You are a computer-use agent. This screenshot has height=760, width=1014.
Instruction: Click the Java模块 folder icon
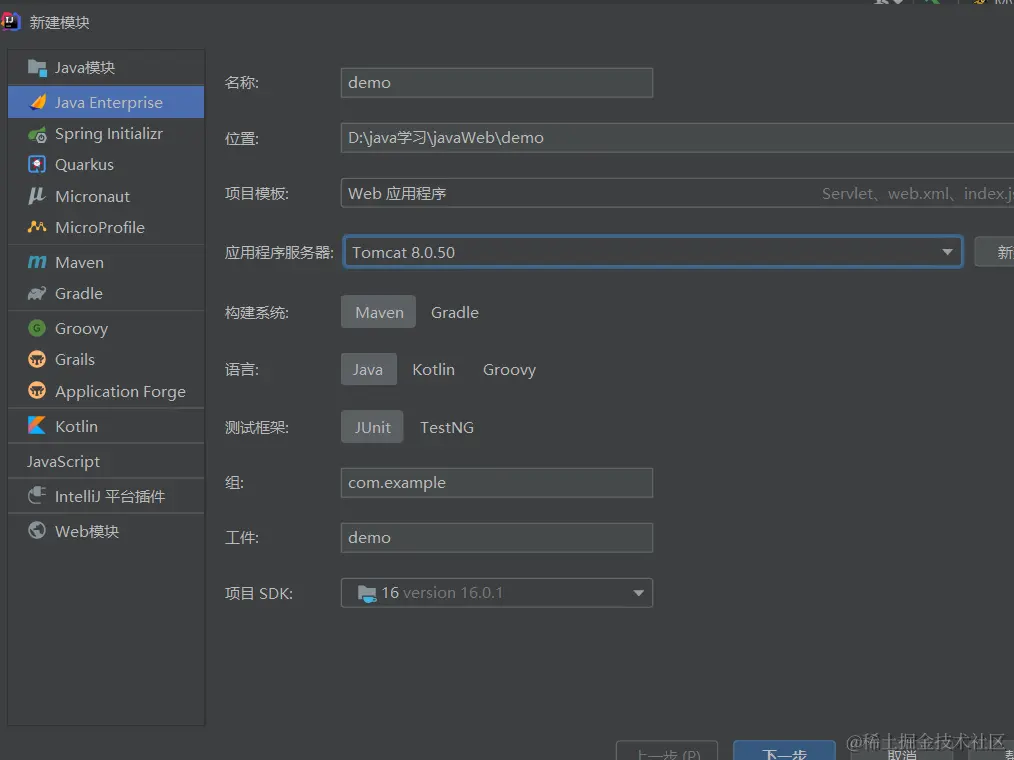point(37,67)
